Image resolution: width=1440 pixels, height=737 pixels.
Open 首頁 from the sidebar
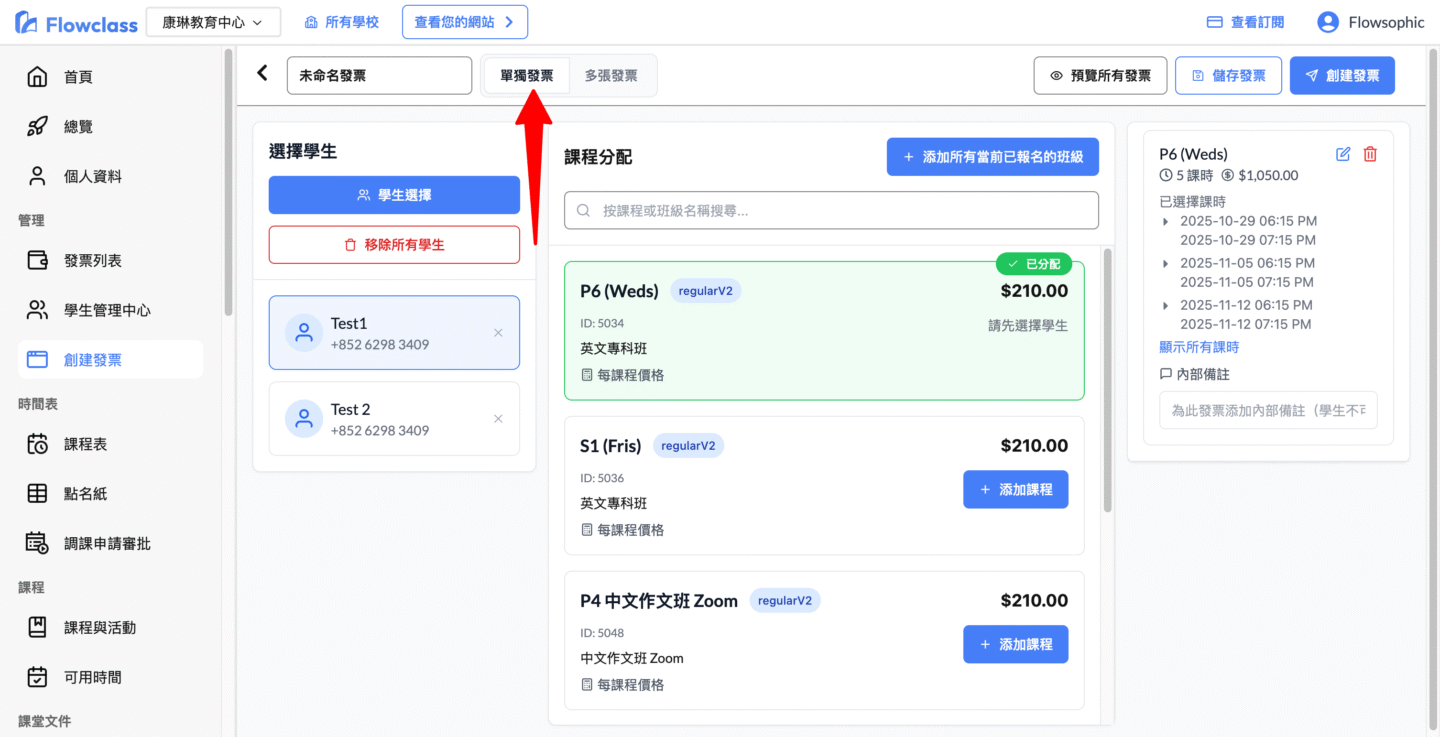(x=78, y=77)
